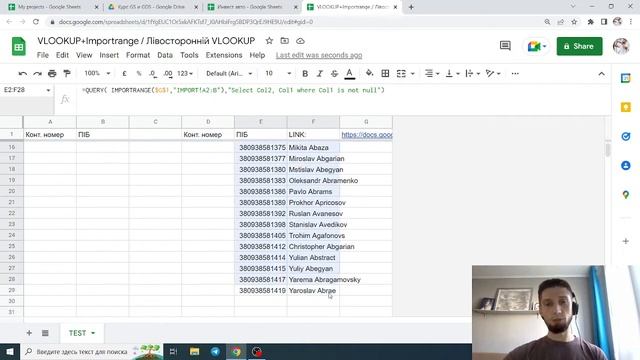The width and height of the screenshot is (640, 360).
Task: Check cloud document status icon
Action: (x=300, y=41)
